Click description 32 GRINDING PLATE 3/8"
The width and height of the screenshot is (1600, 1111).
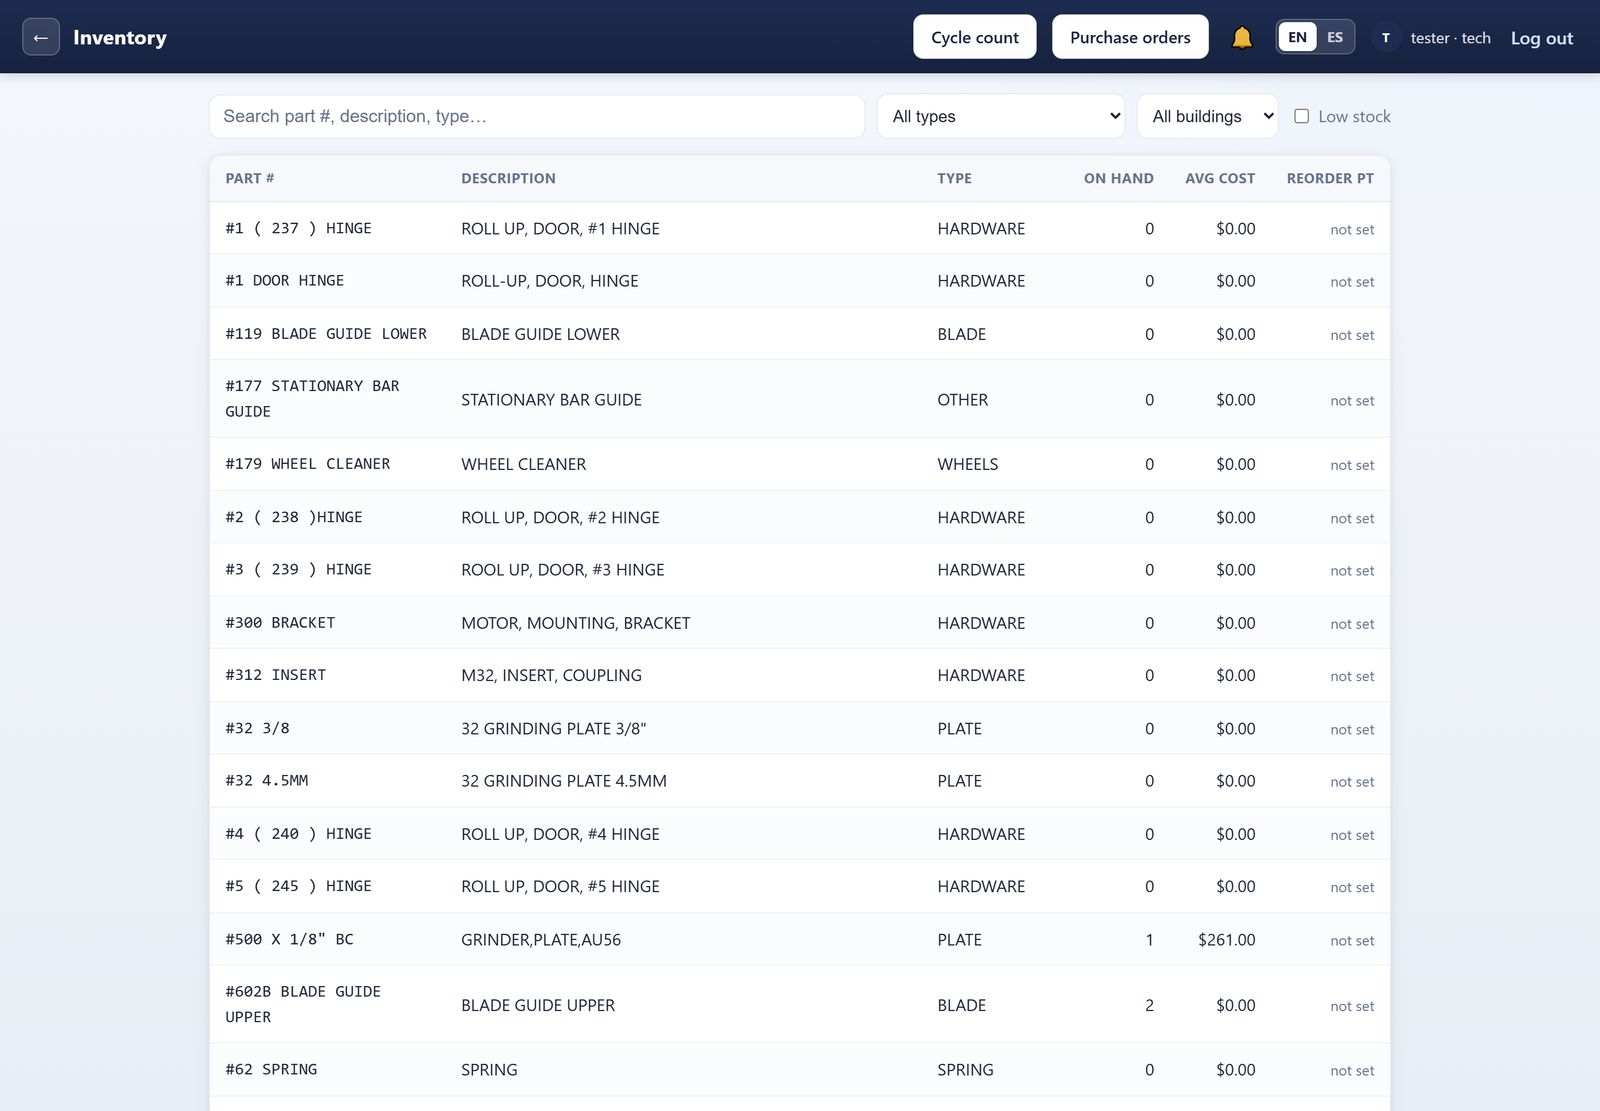click(x=553, y=728)
